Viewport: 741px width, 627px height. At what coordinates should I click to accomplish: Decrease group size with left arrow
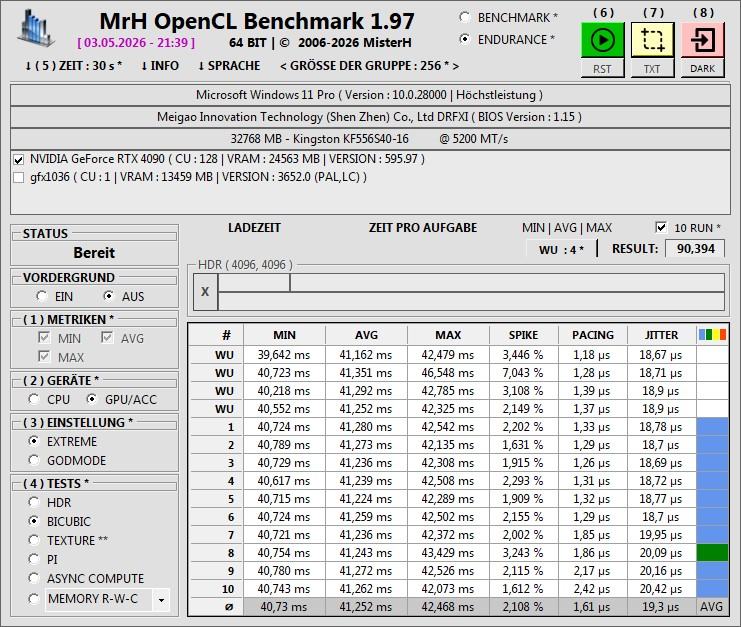pos(283,66)
